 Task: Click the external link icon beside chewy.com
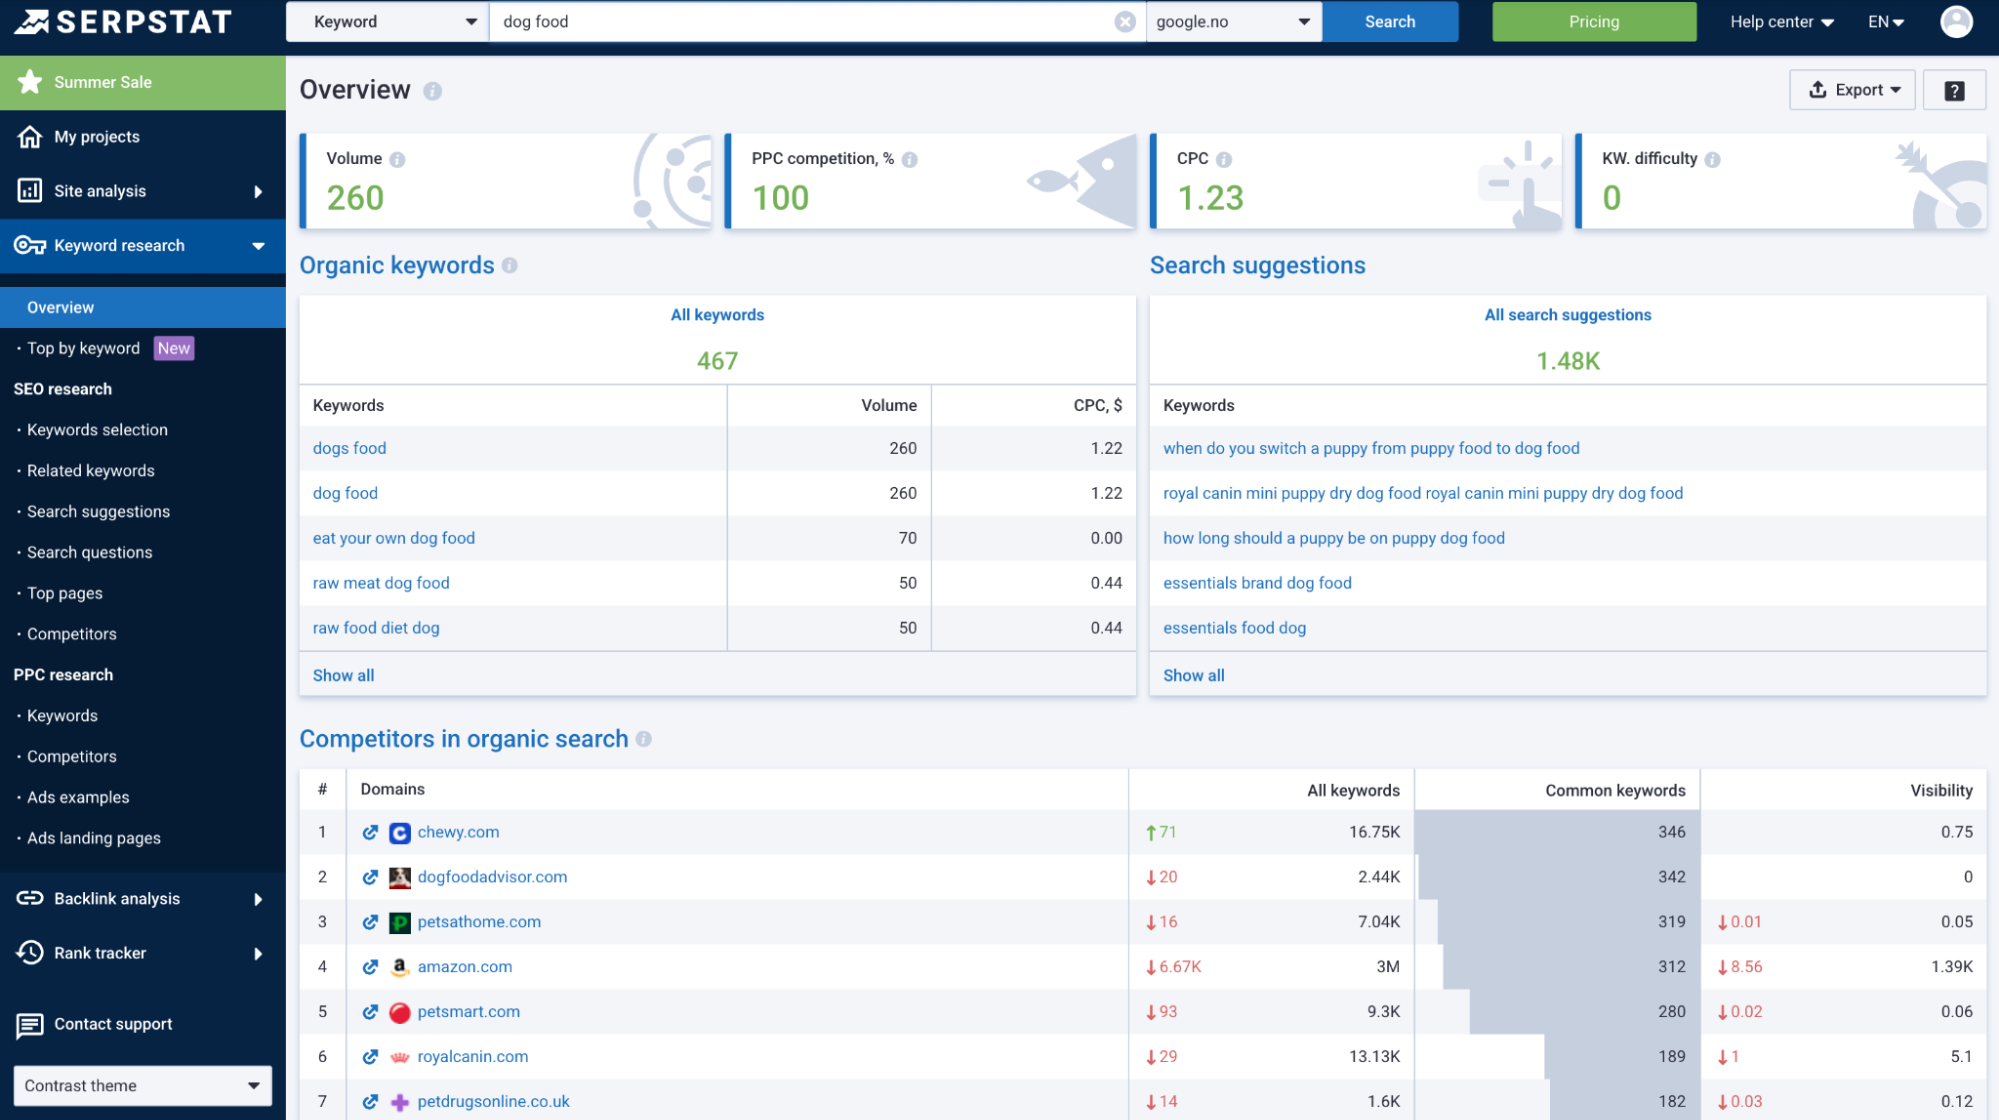(370, 832)
